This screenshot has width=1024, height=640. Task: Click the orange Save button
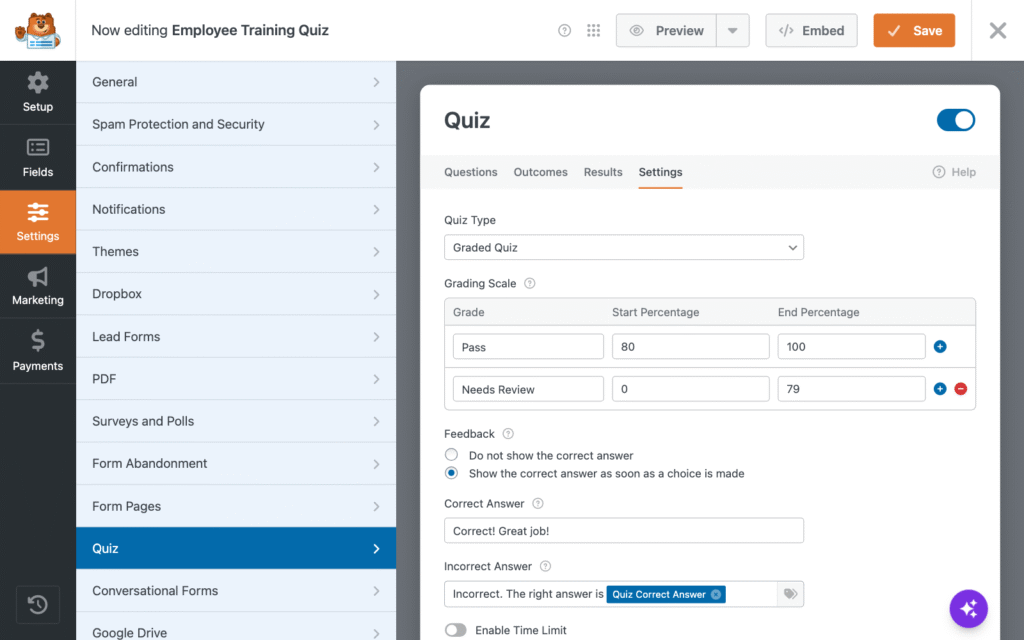(914, 31)
